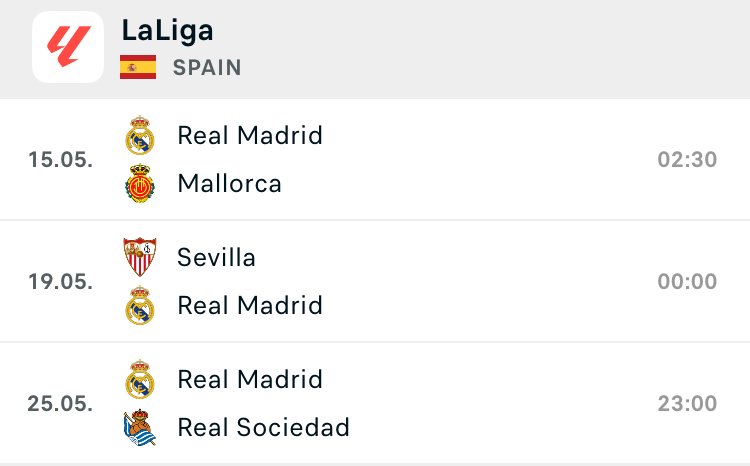750x466 pixels.
Task: Open the Sevilla team name
Action: coord(216,257)
